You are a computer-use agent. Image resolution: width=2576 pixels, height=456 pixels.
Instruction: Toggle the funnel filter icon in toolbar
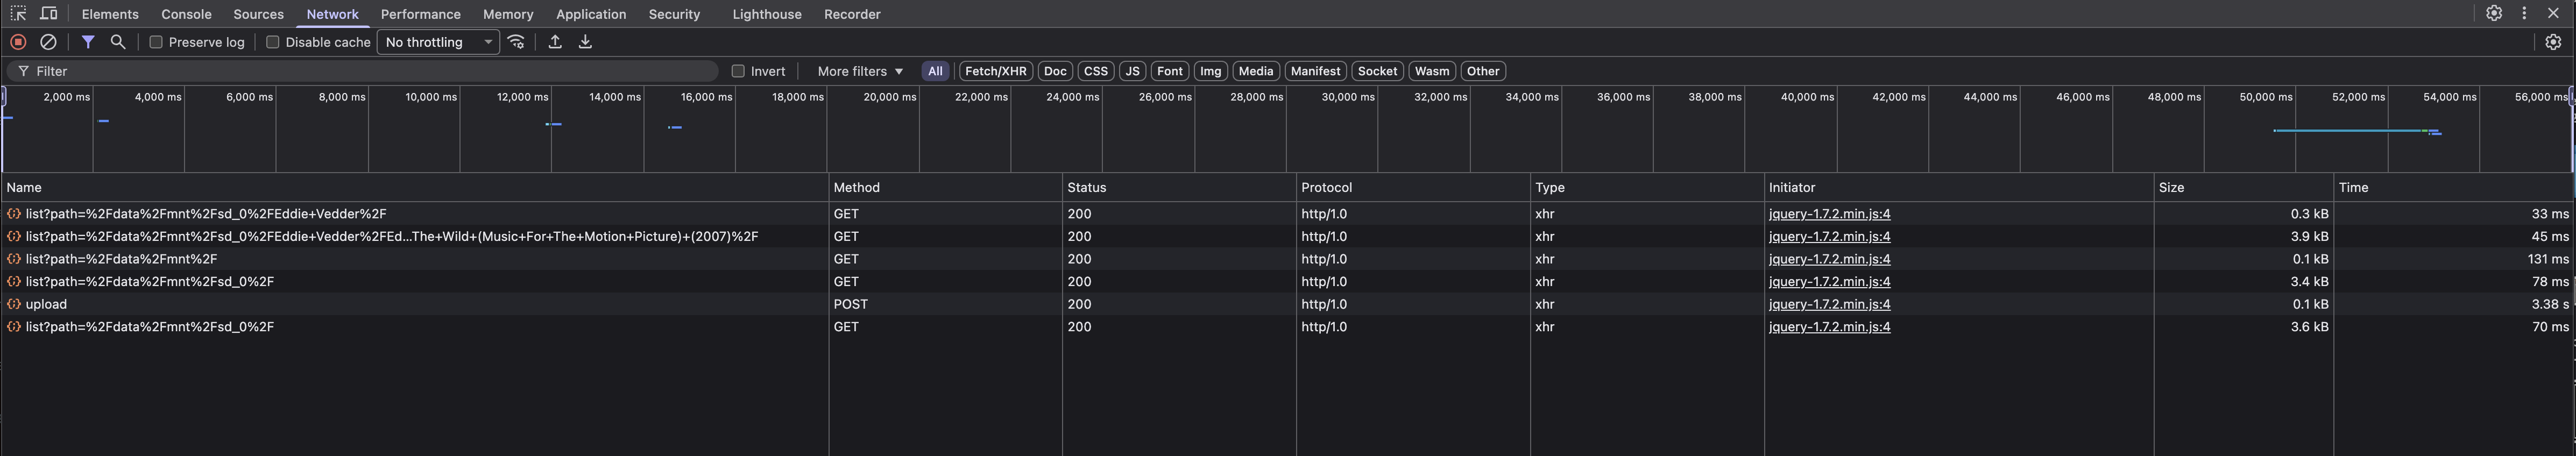click(88, 42)
